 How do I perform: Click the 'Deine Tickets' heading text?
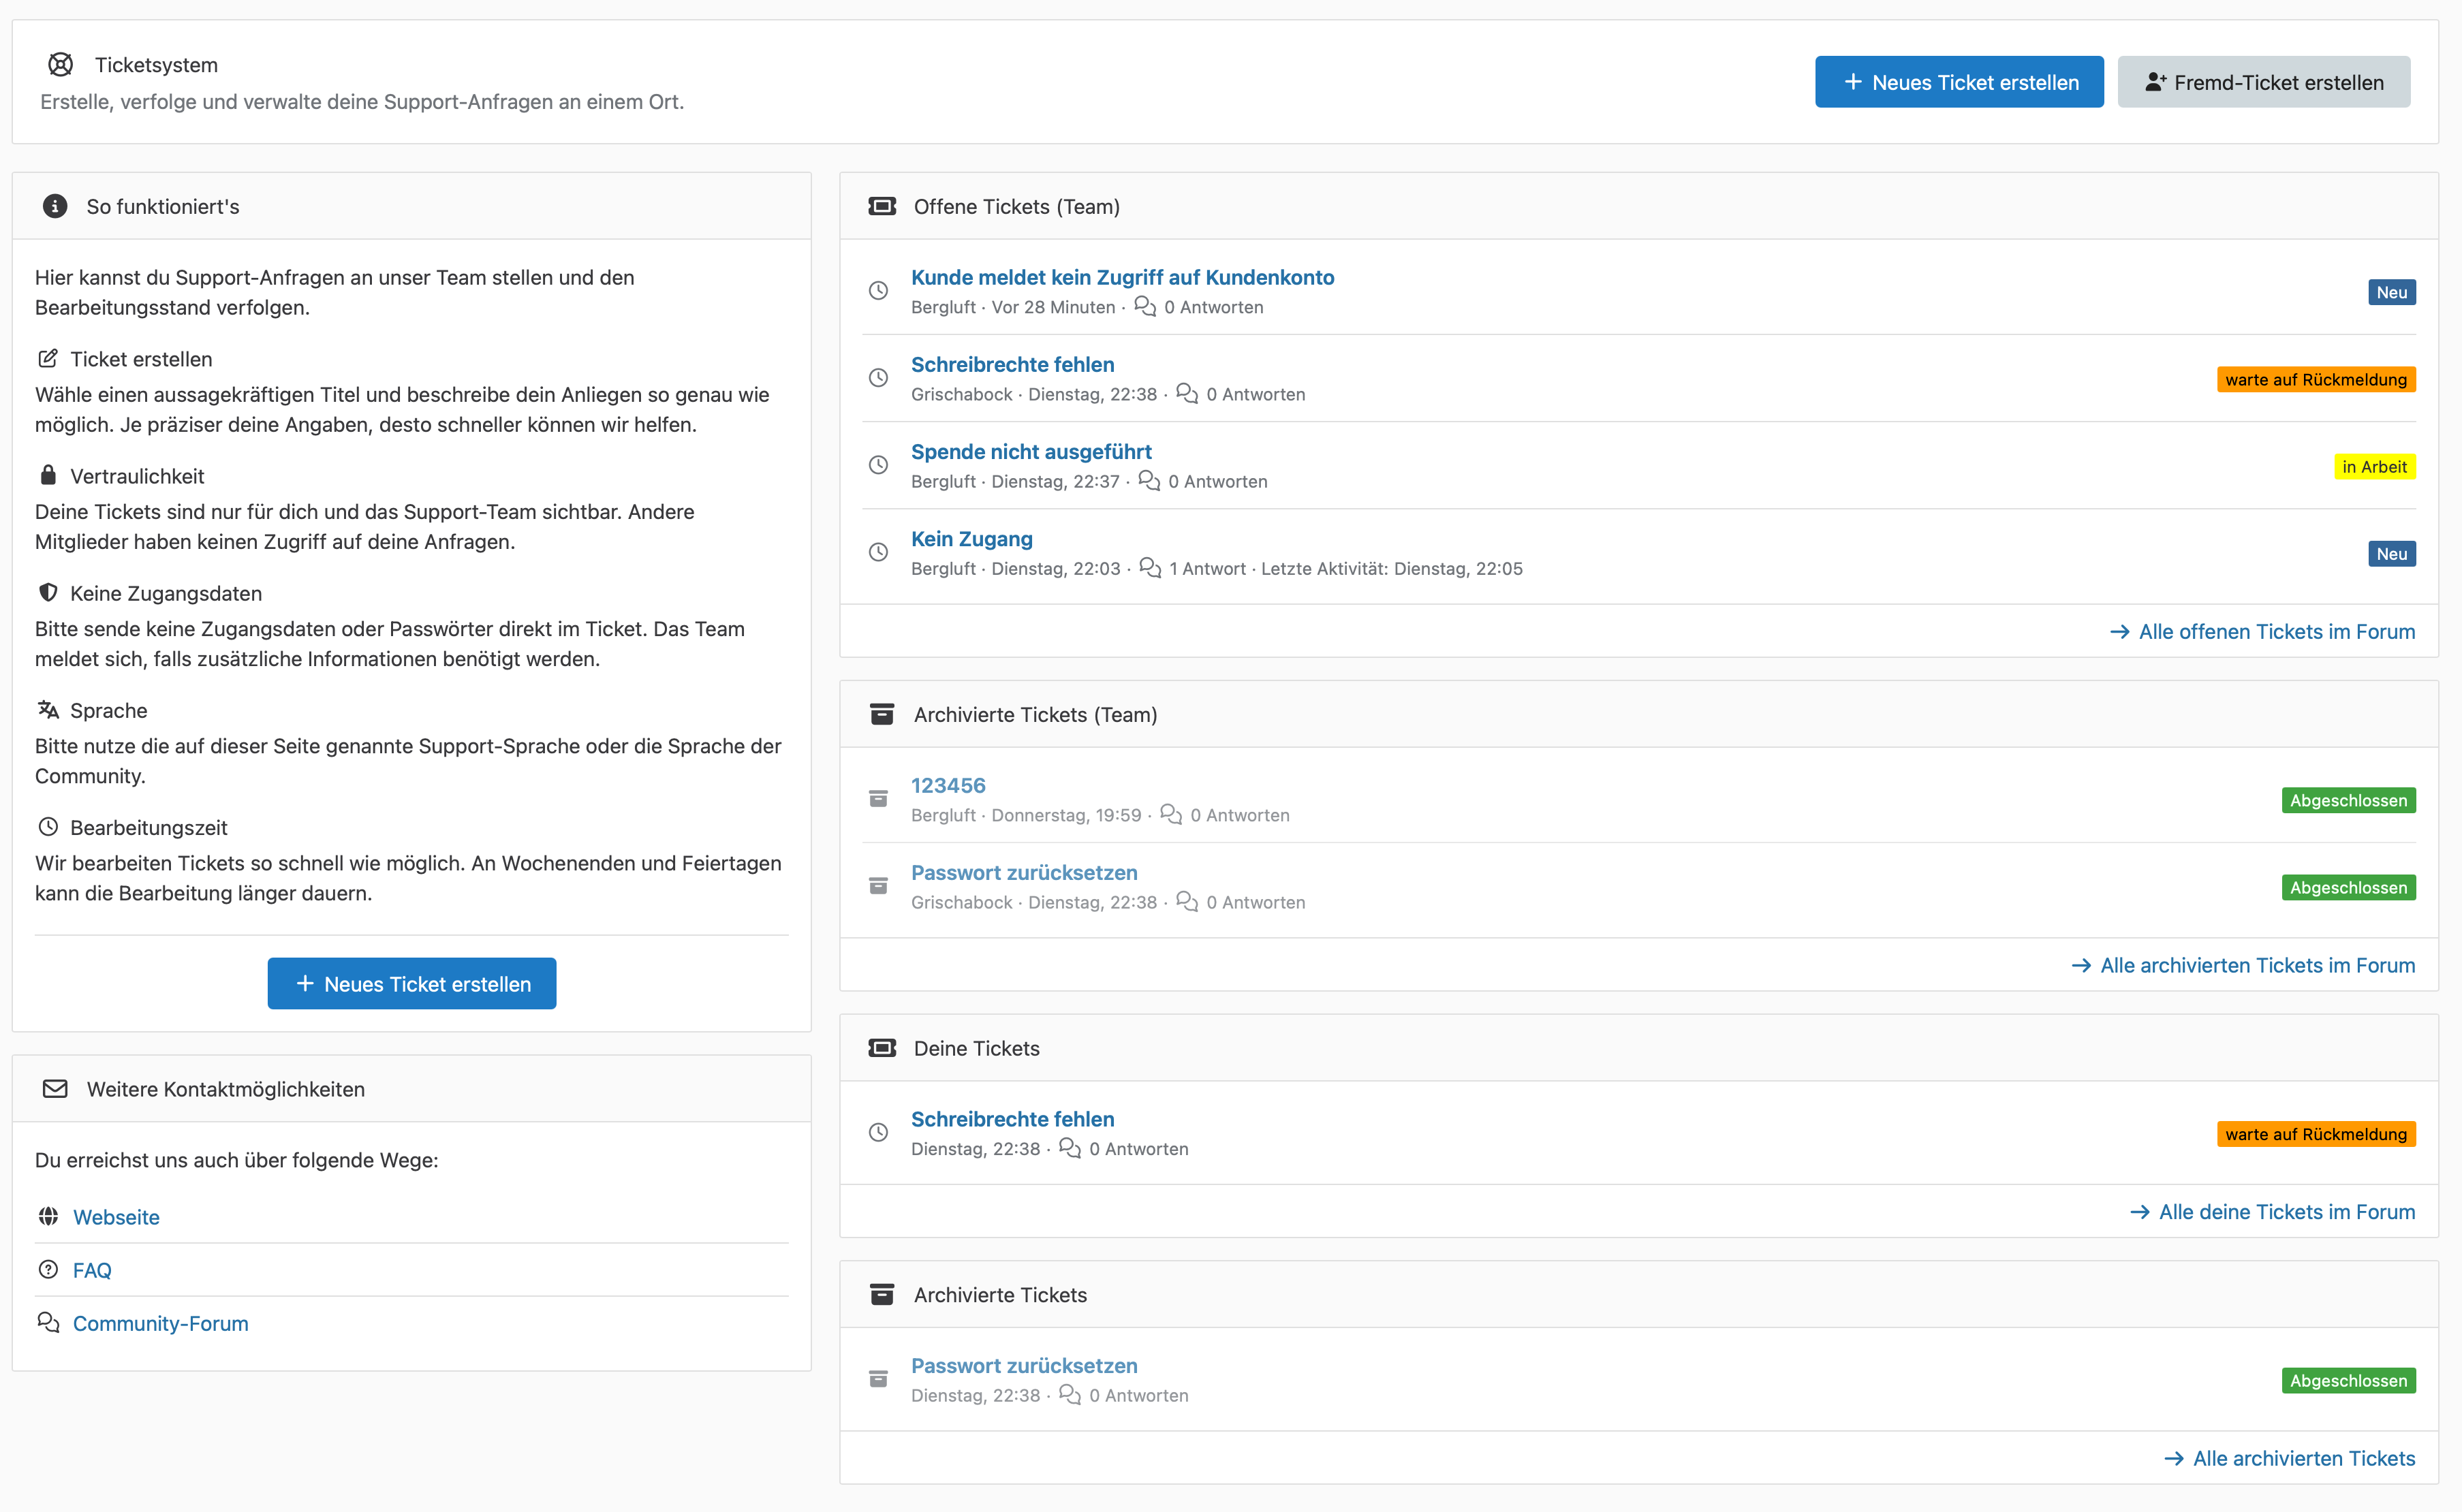977,1048
